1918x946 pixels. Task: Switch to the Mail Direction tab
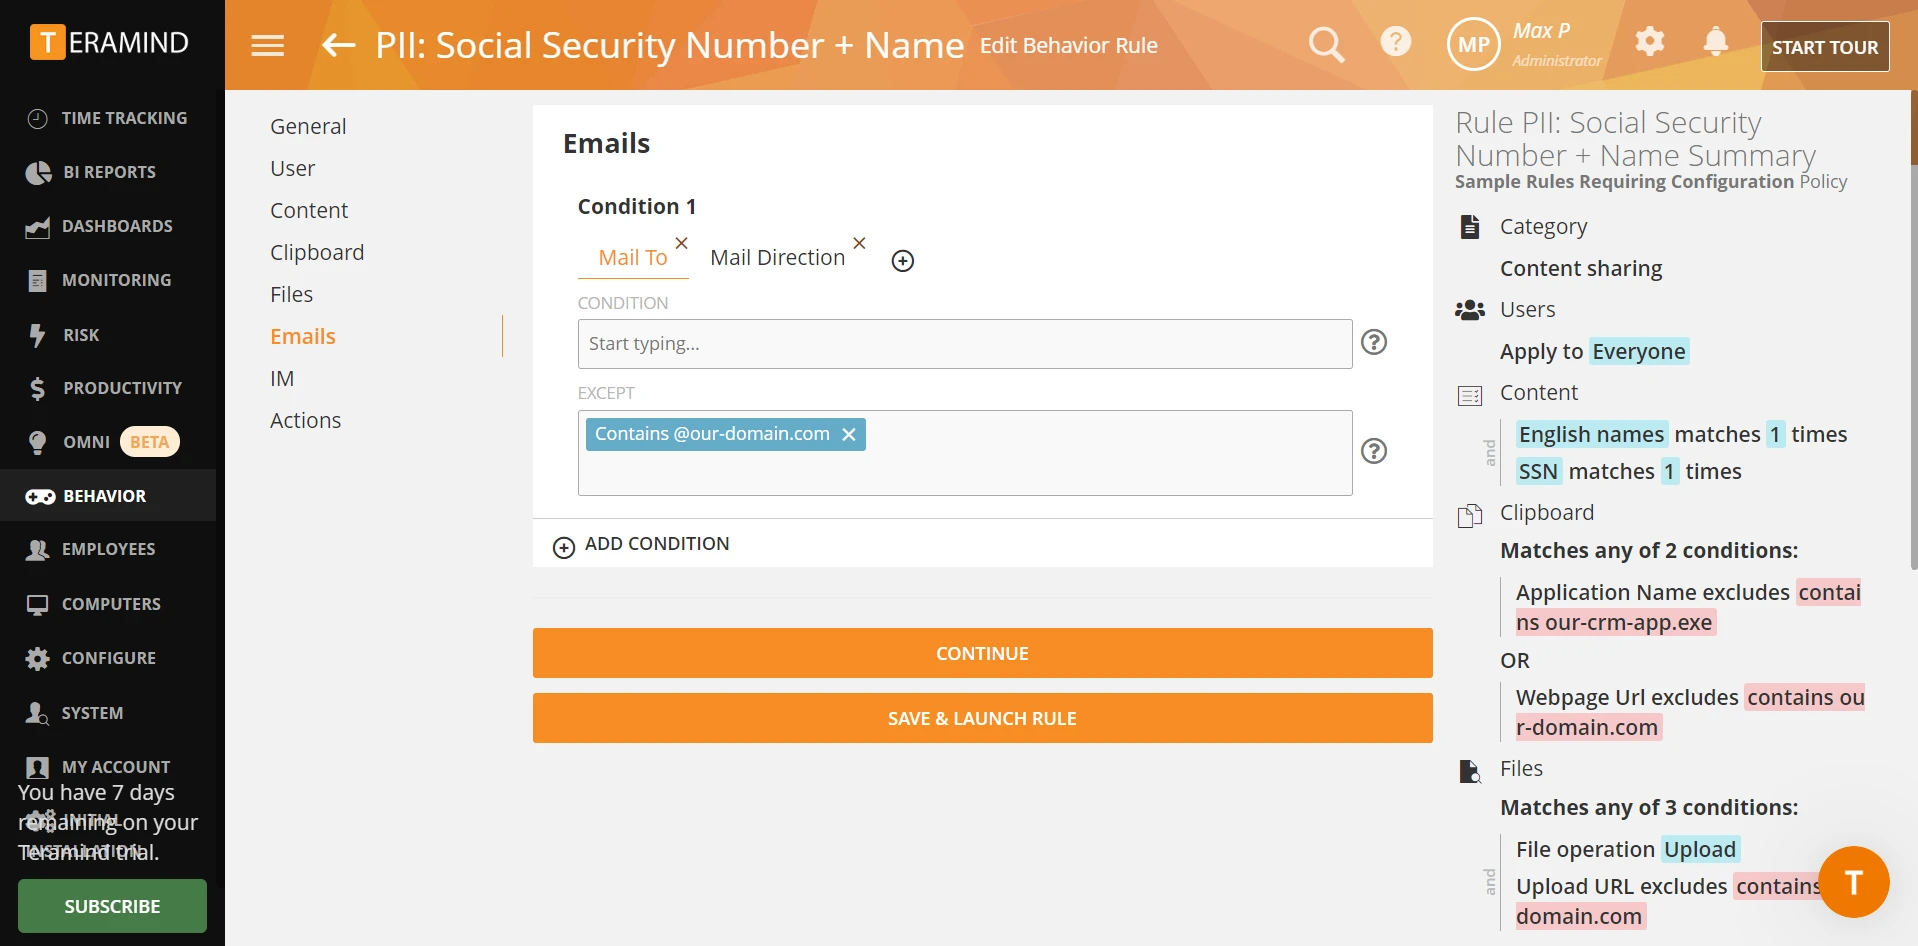[x=777, y=258]
